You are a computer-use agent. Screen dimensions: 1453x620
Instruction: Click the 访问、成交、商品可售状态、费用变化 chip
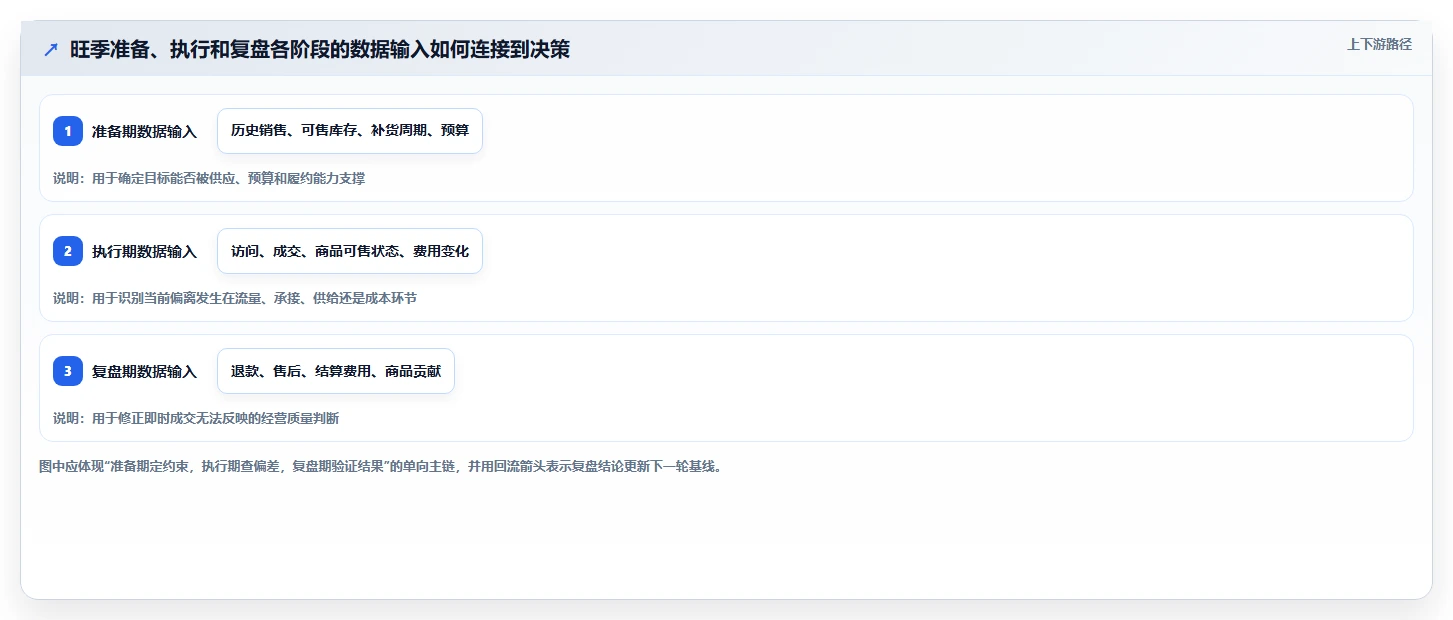click(x=350, y=251)
